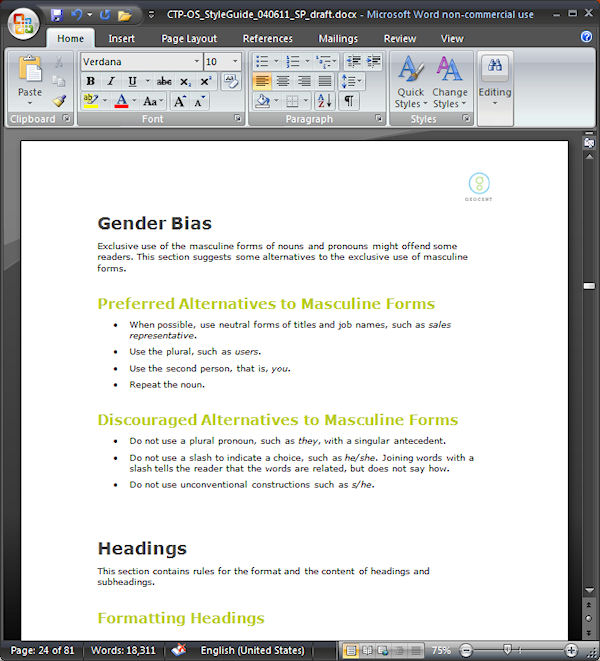This screenshot has width=600, height=661.
Task: Click the Save icon in quick access toolbar
Action: tap(57, 15)
